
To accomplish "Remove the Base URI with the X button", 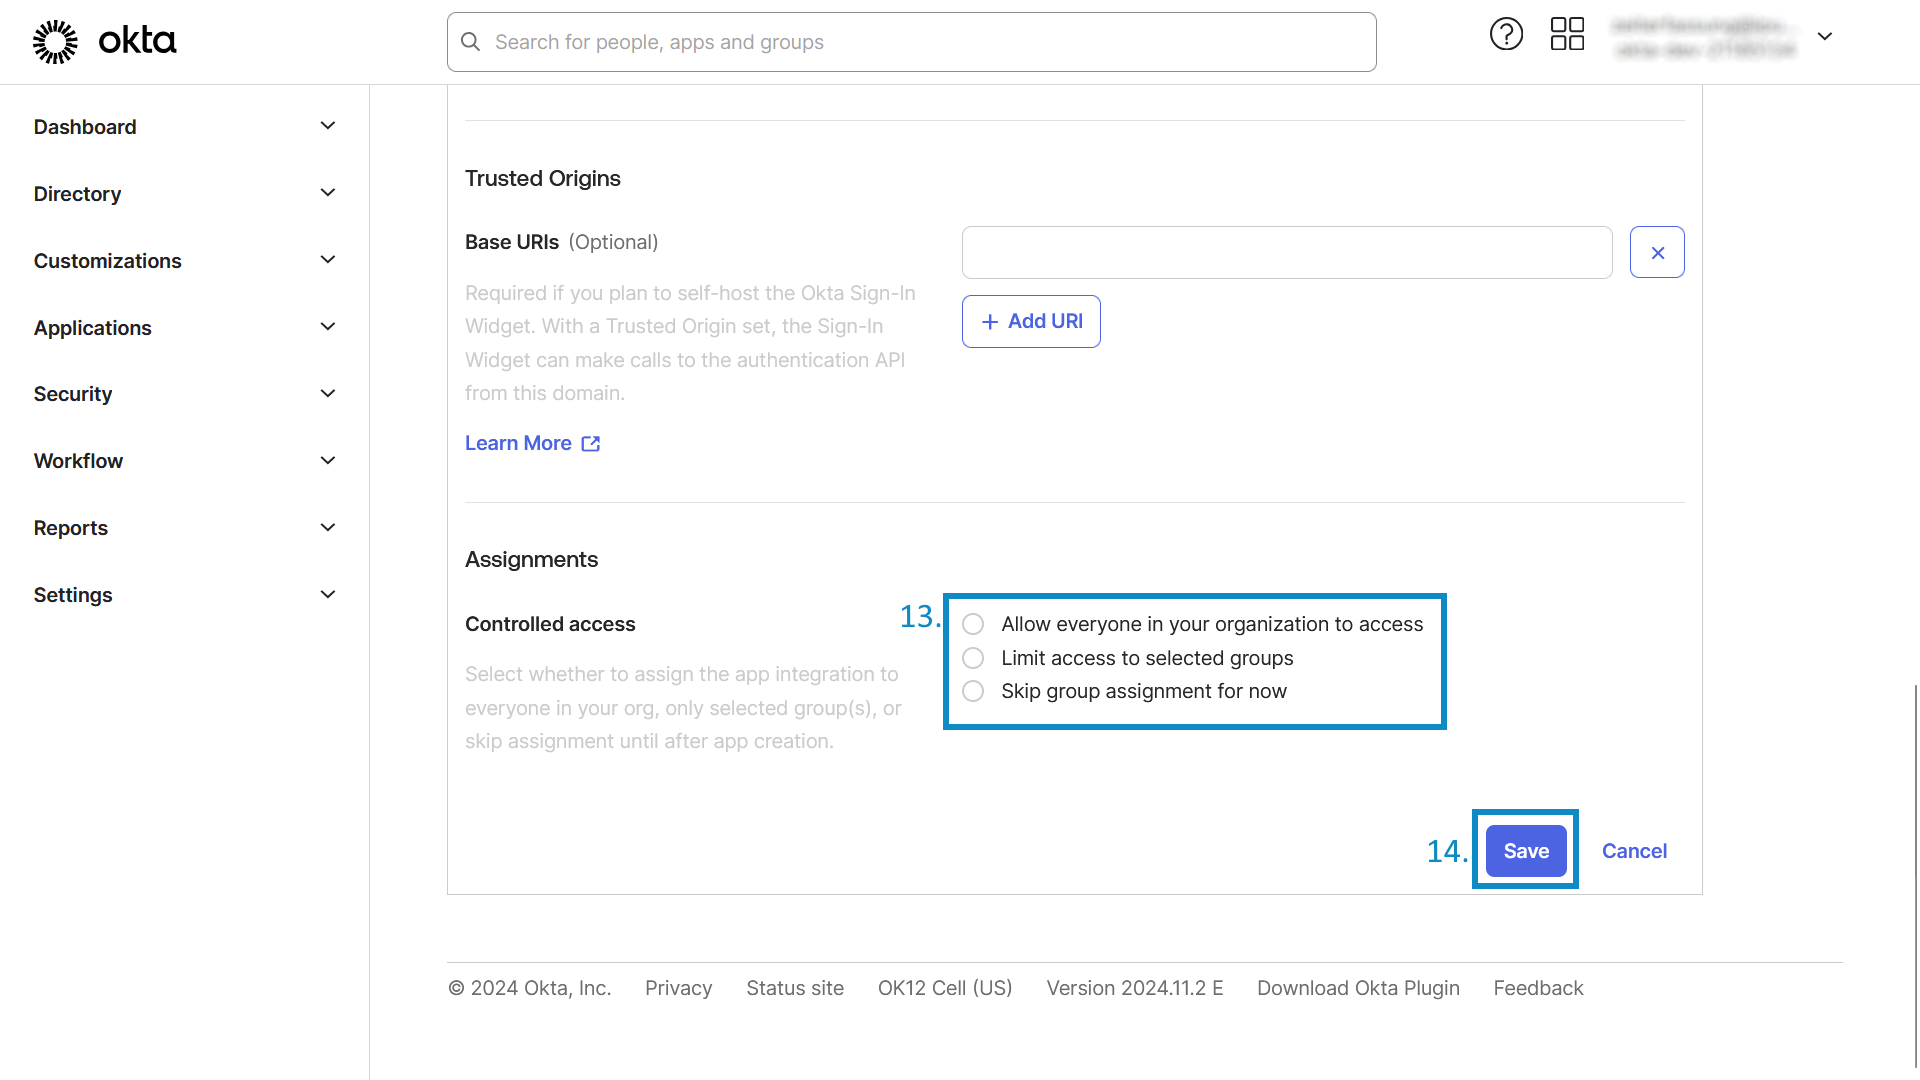I will [1657, 252].
